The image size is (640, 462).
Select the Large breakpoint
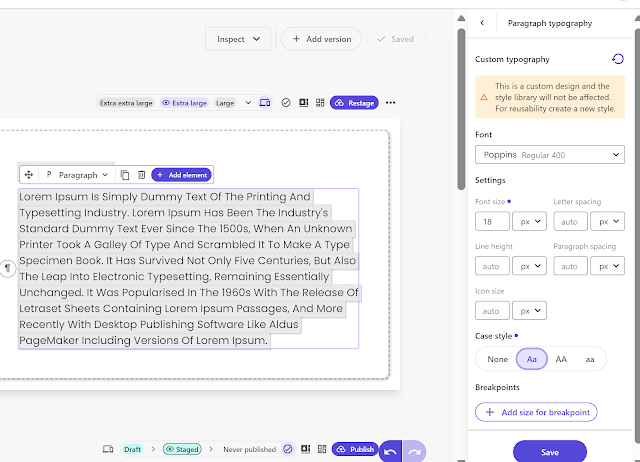pyautogui.click(x=225, y=103)
